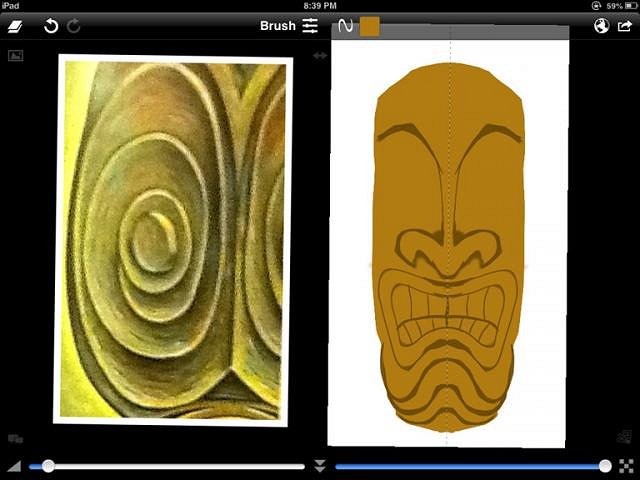Open the brown color swatch
This screenshot has width=640, height=480.
[x=369, y=26]
